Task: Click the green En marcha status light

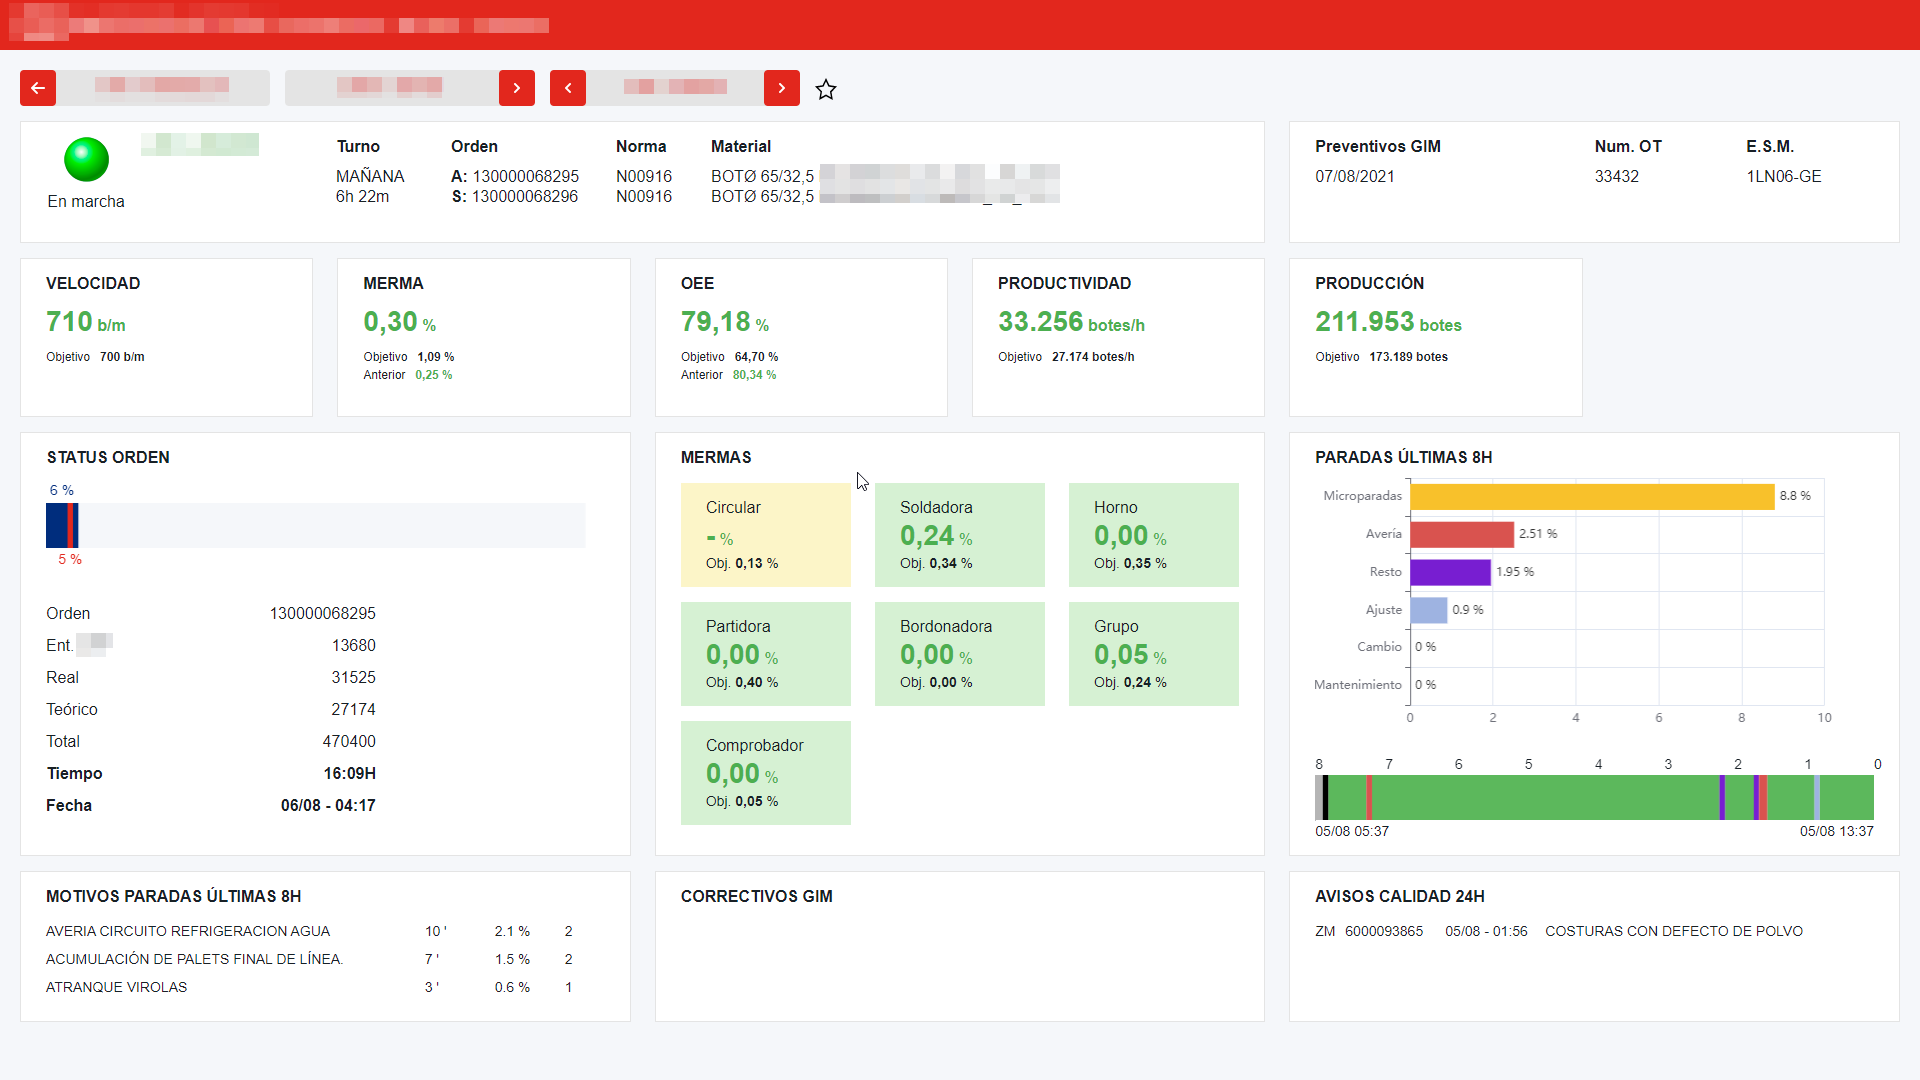Action: 86,159
